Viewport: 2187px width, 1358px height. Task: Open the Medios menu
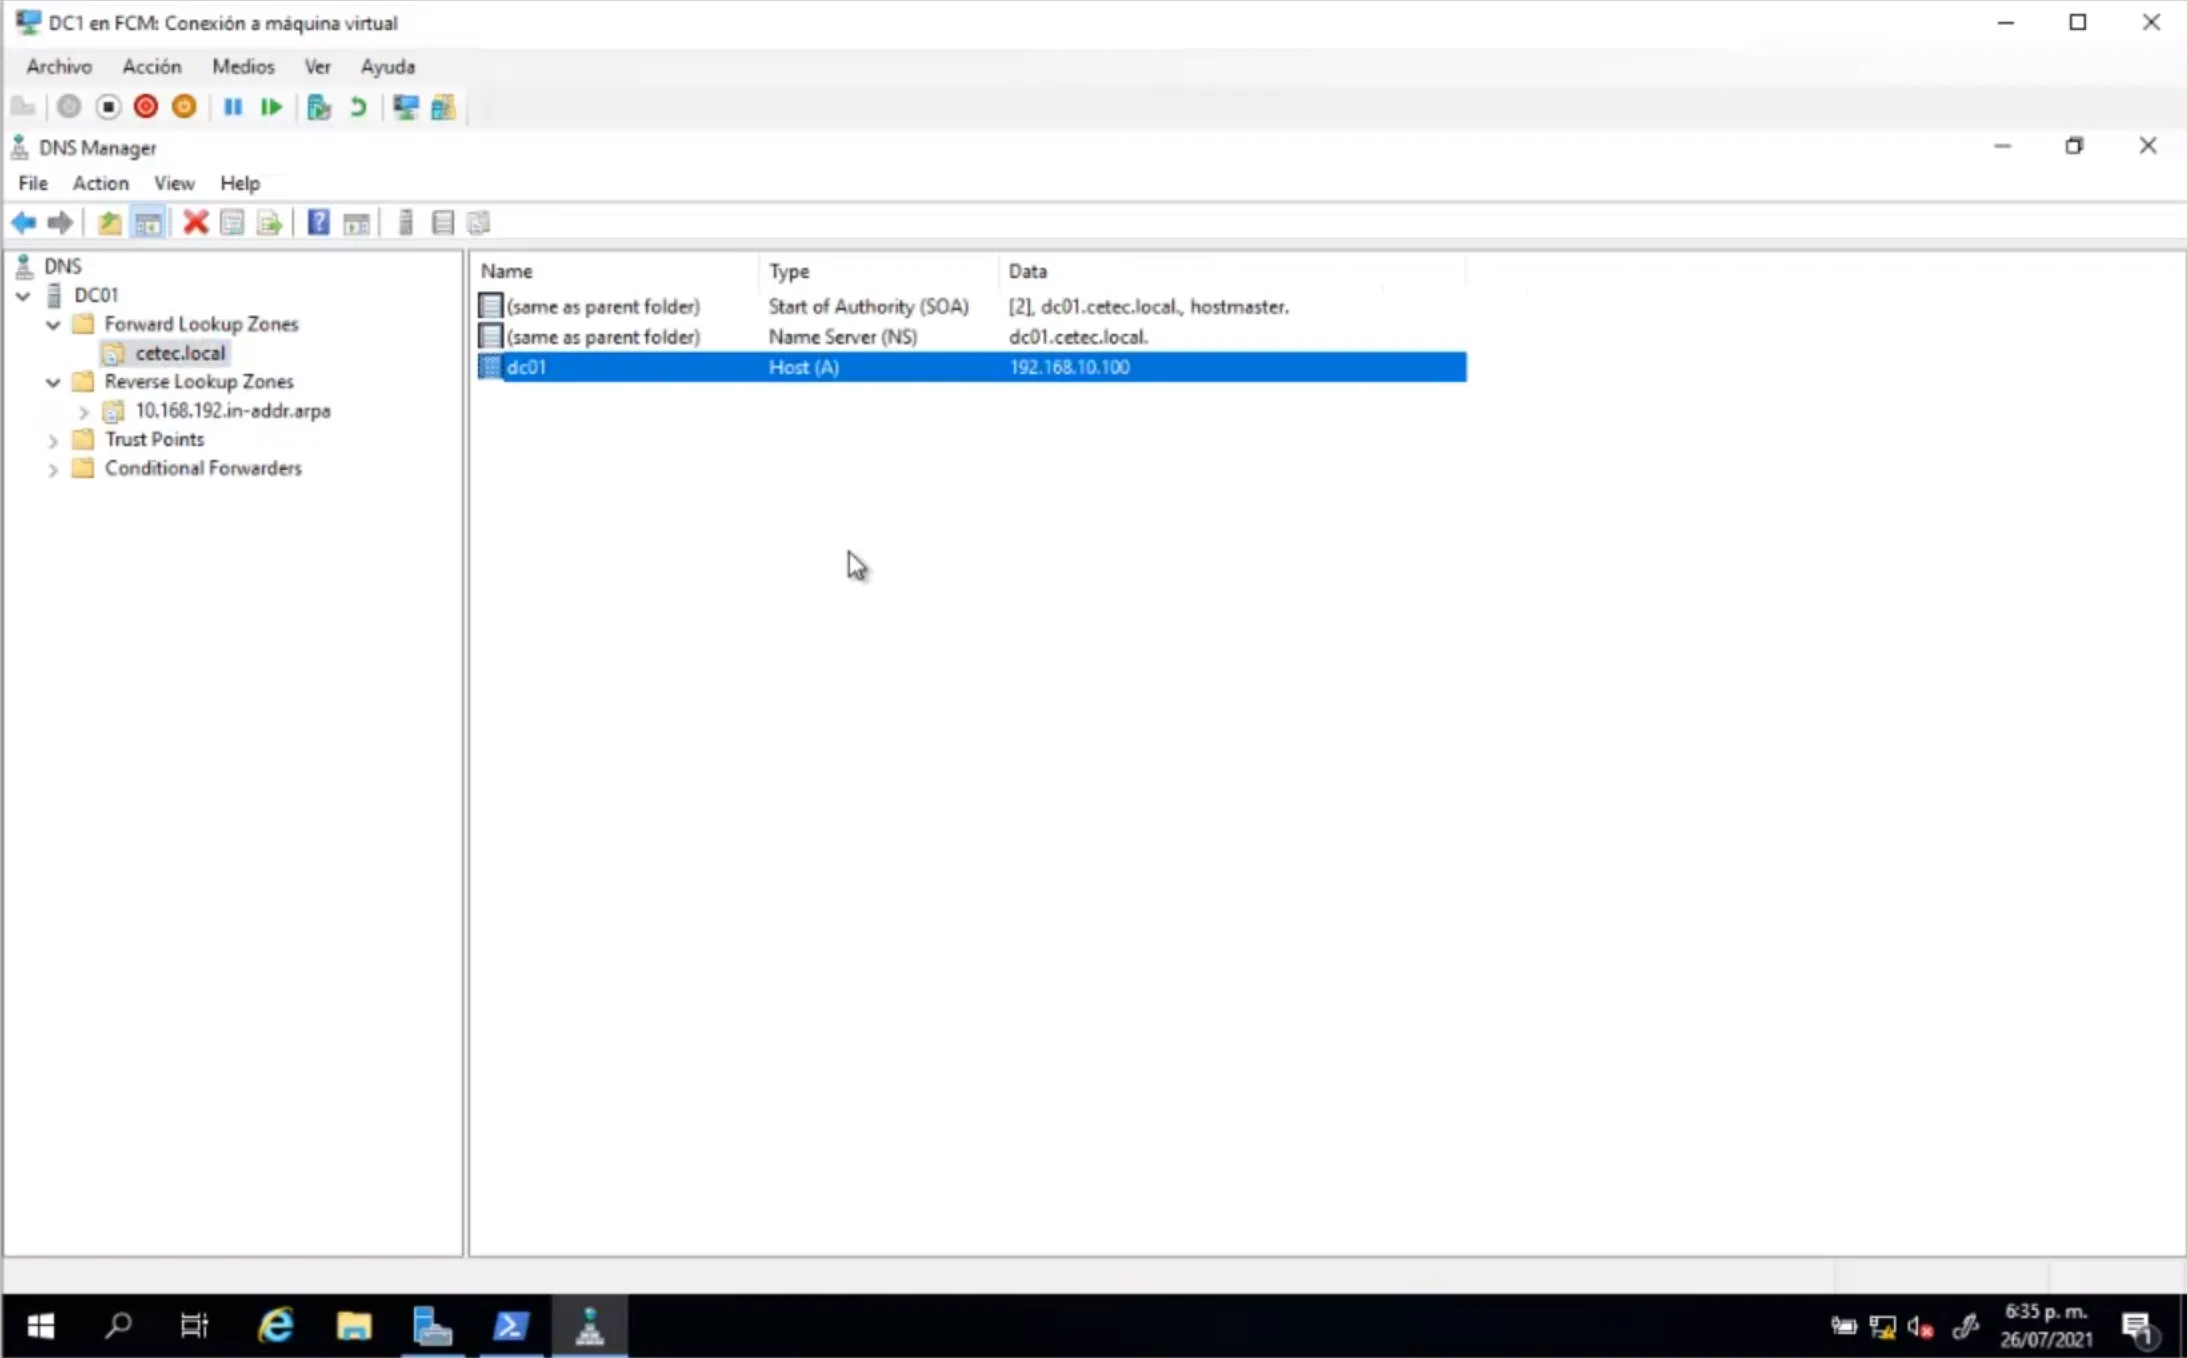[x=243, y=66]
